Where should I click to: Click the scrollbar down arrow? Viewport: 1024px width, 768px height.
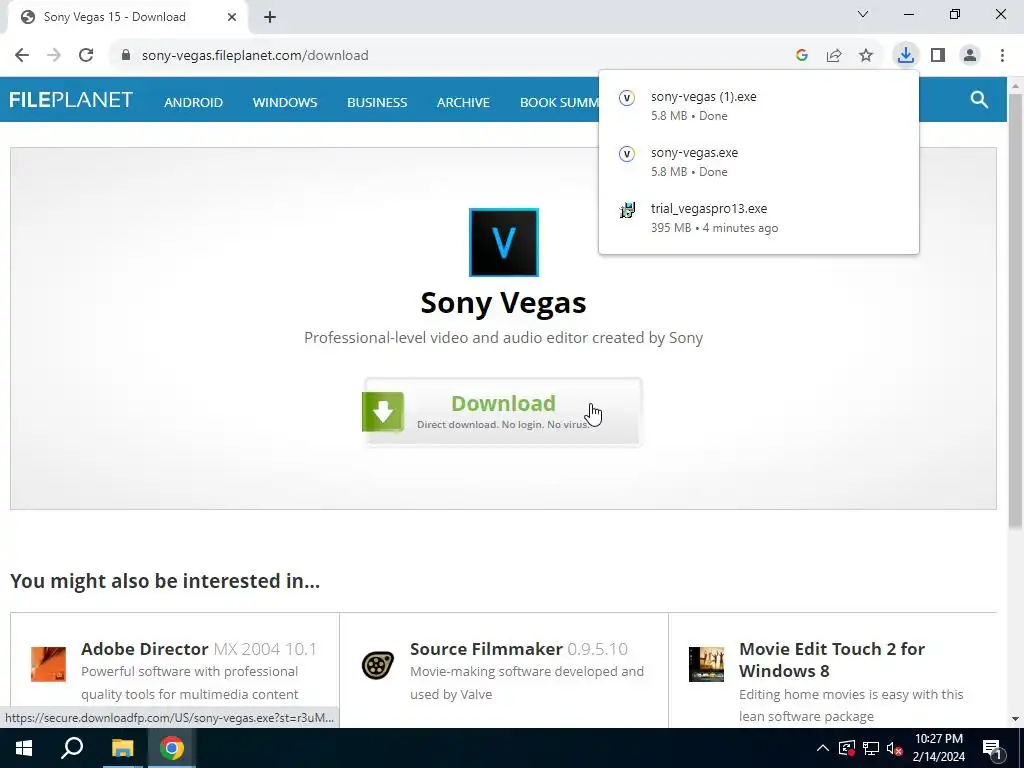(x=1015, y=719)
